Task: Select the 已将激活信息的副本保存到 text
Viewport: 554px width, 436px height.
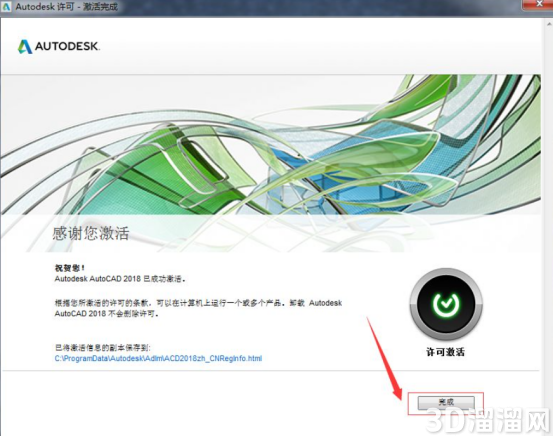Action: coord(103,348)
